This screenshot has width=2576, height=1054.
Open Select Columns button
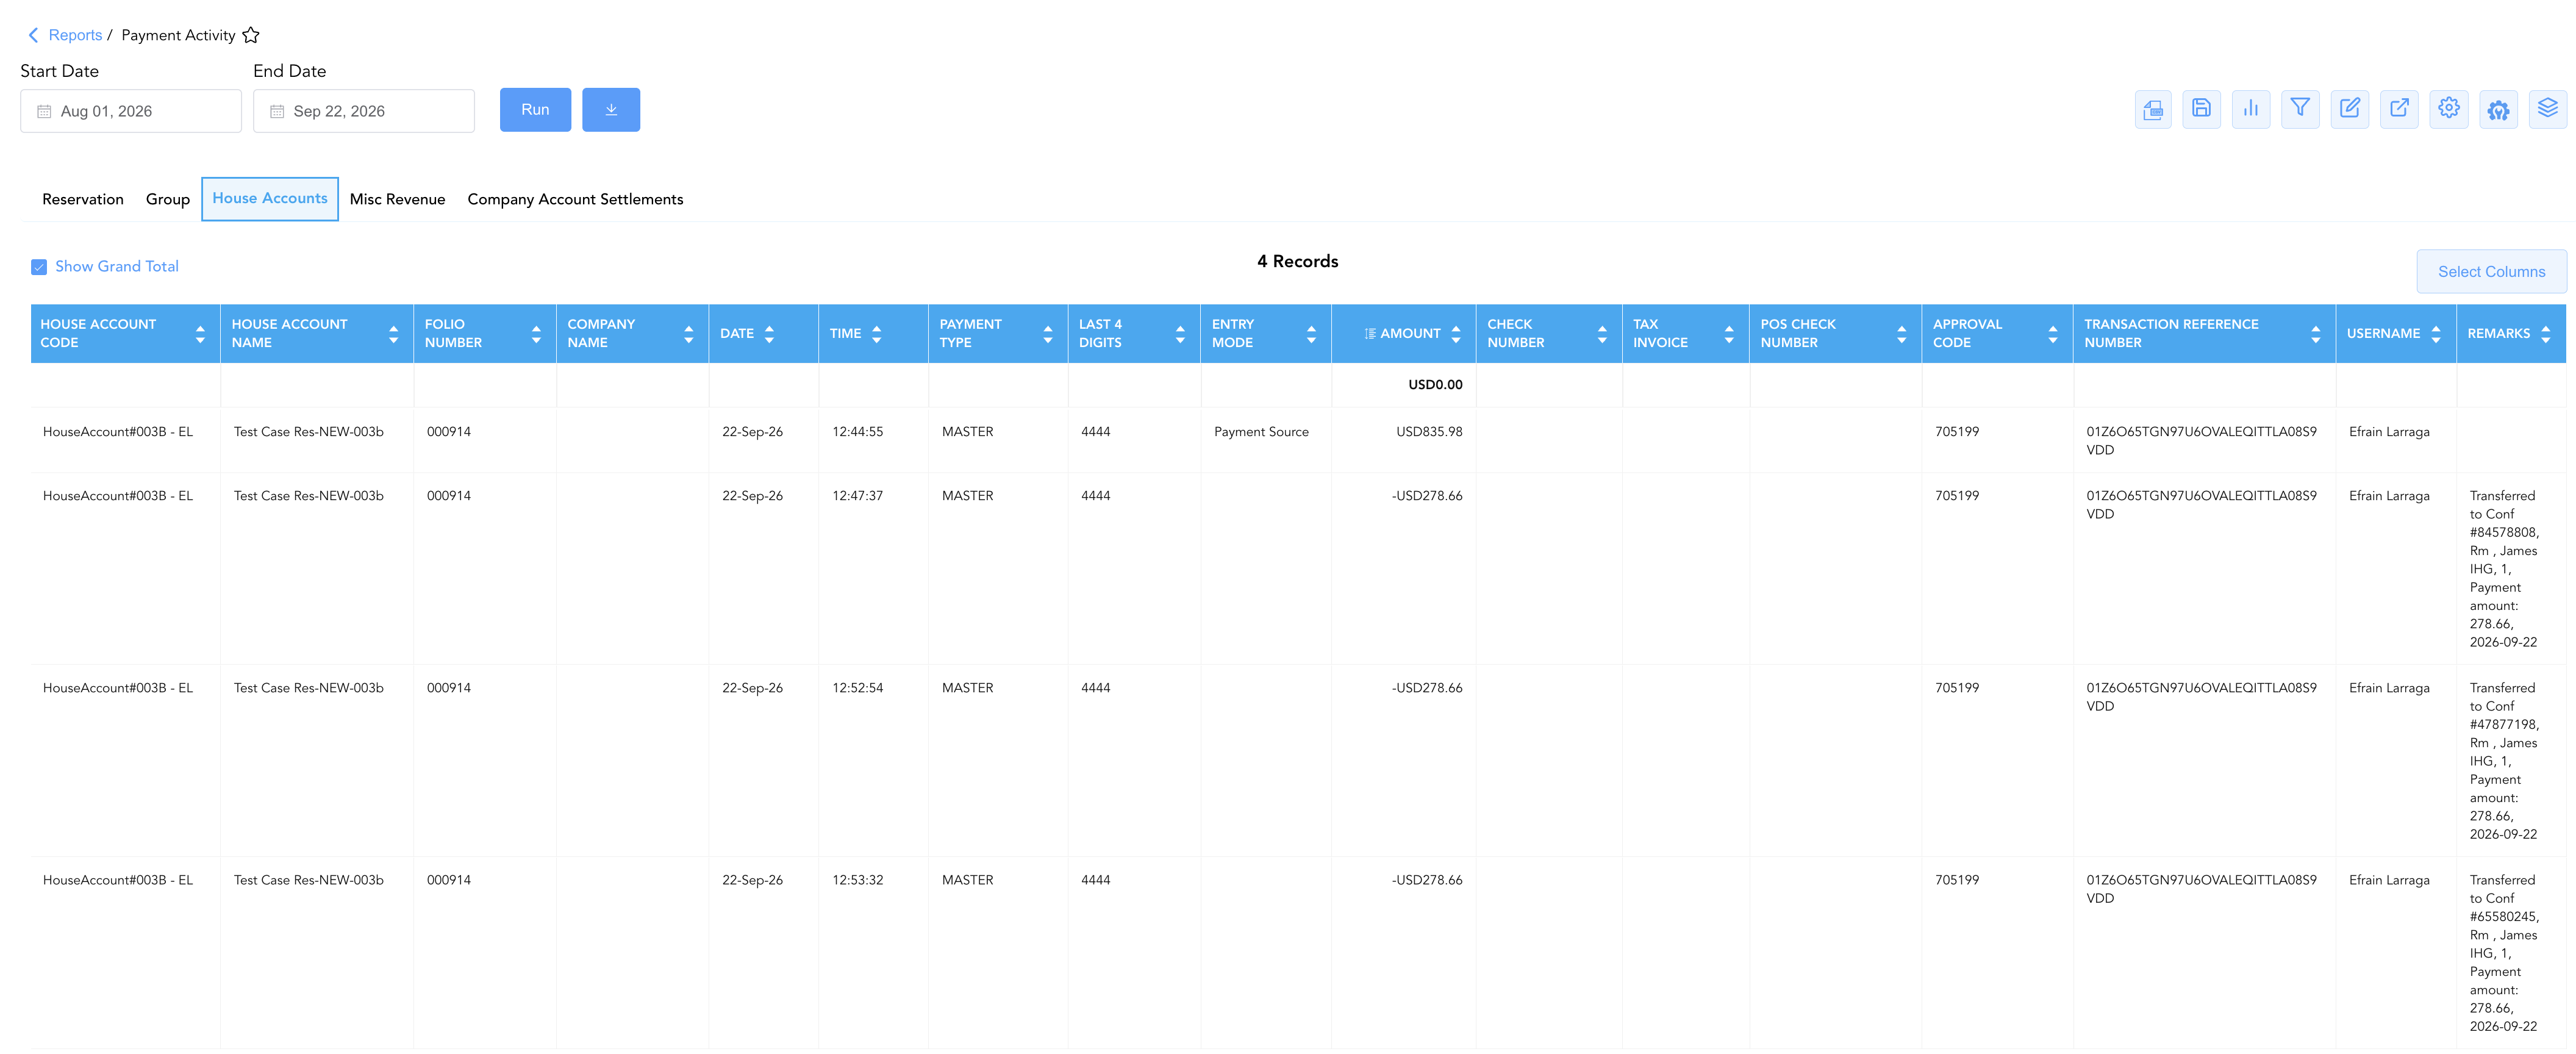tap(2491, 272)
